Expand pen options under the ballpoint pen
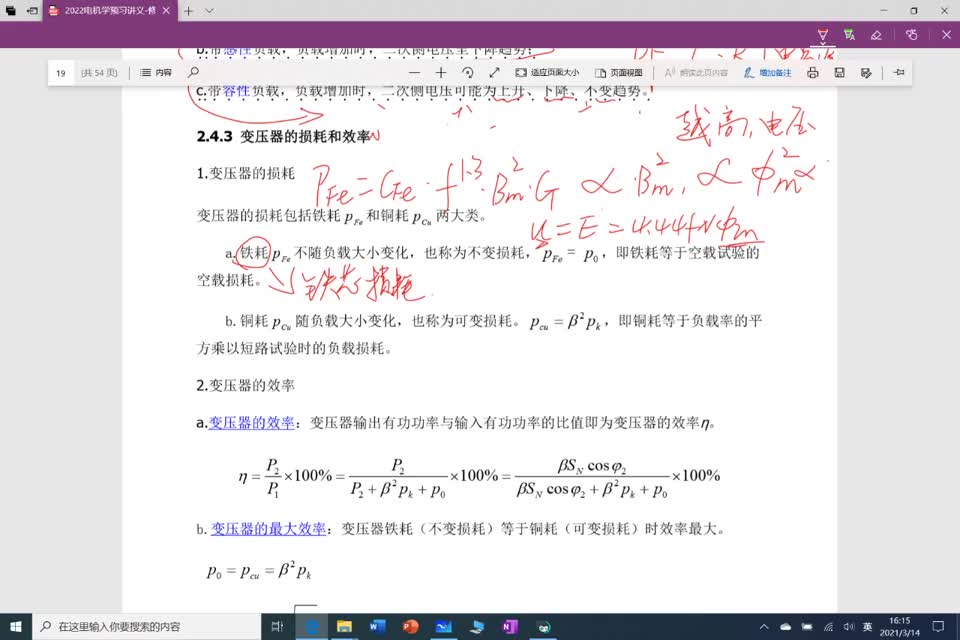 pyautogui.click(x=823, y=44)
